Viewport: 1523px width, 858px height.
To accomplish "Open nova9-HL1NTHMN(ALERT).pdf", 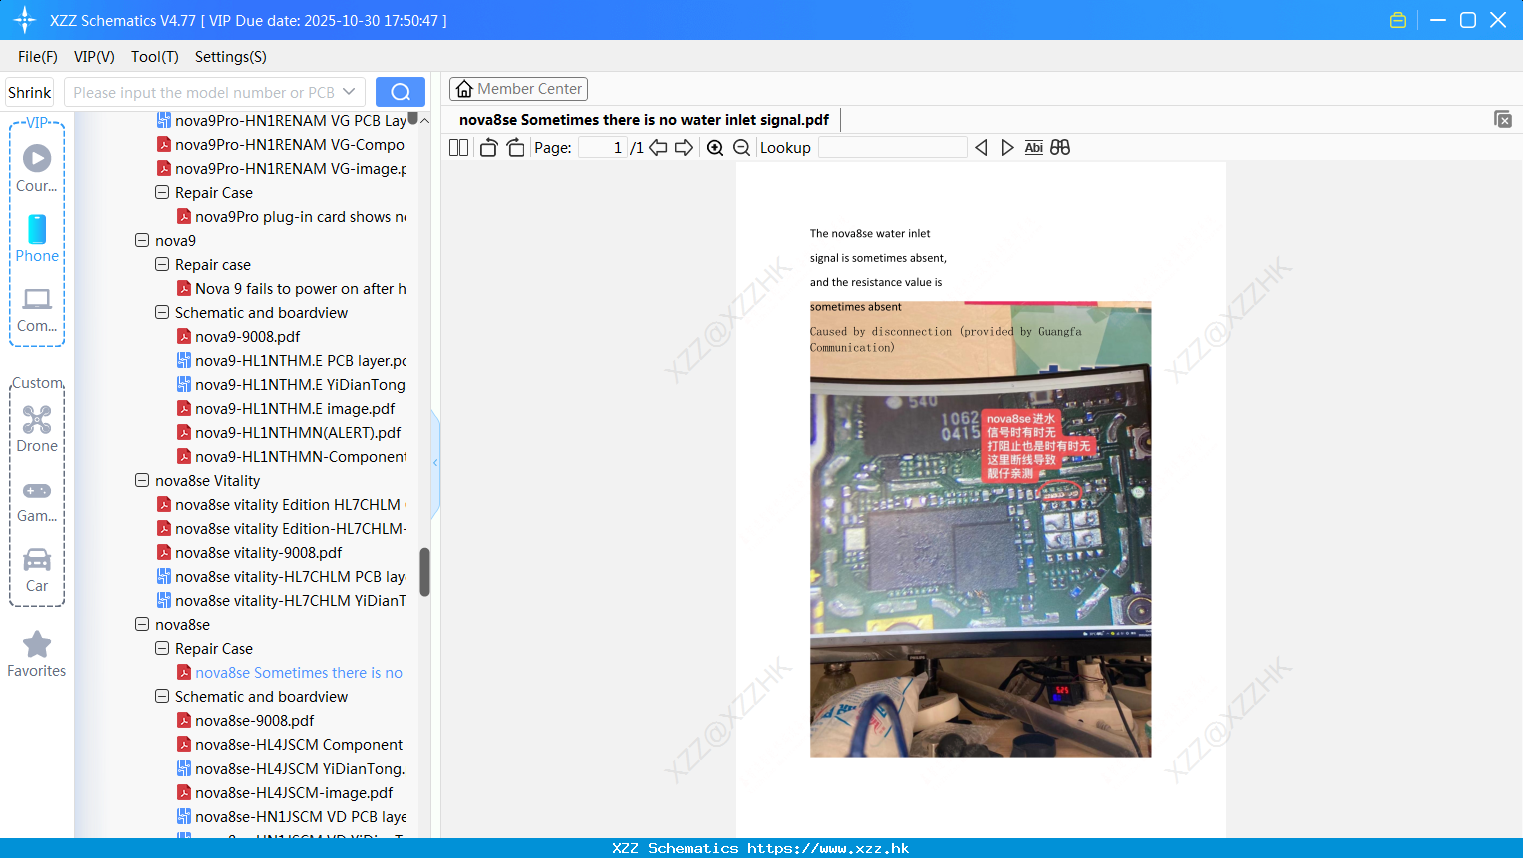I will tap(298, 433).
